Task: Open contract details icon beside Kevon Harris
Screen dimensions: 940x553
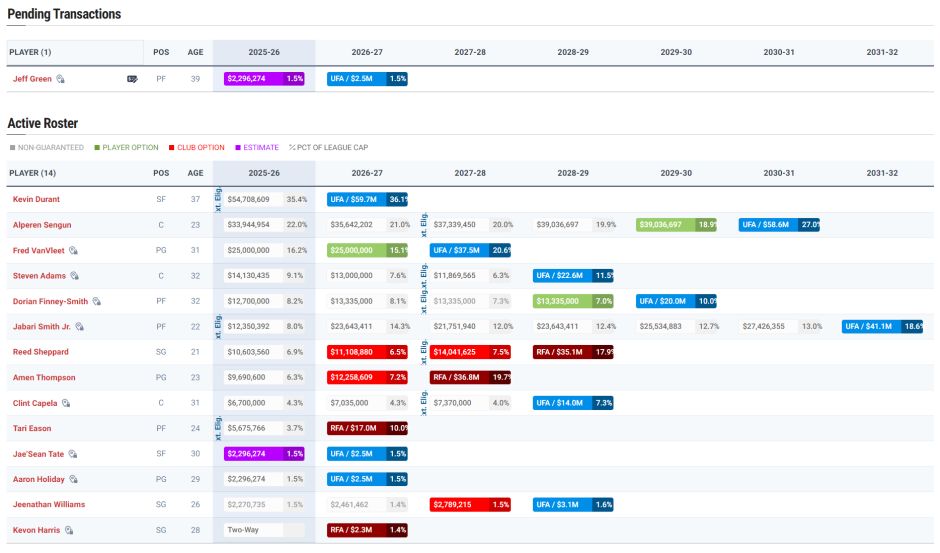Action: pos(69,530)
